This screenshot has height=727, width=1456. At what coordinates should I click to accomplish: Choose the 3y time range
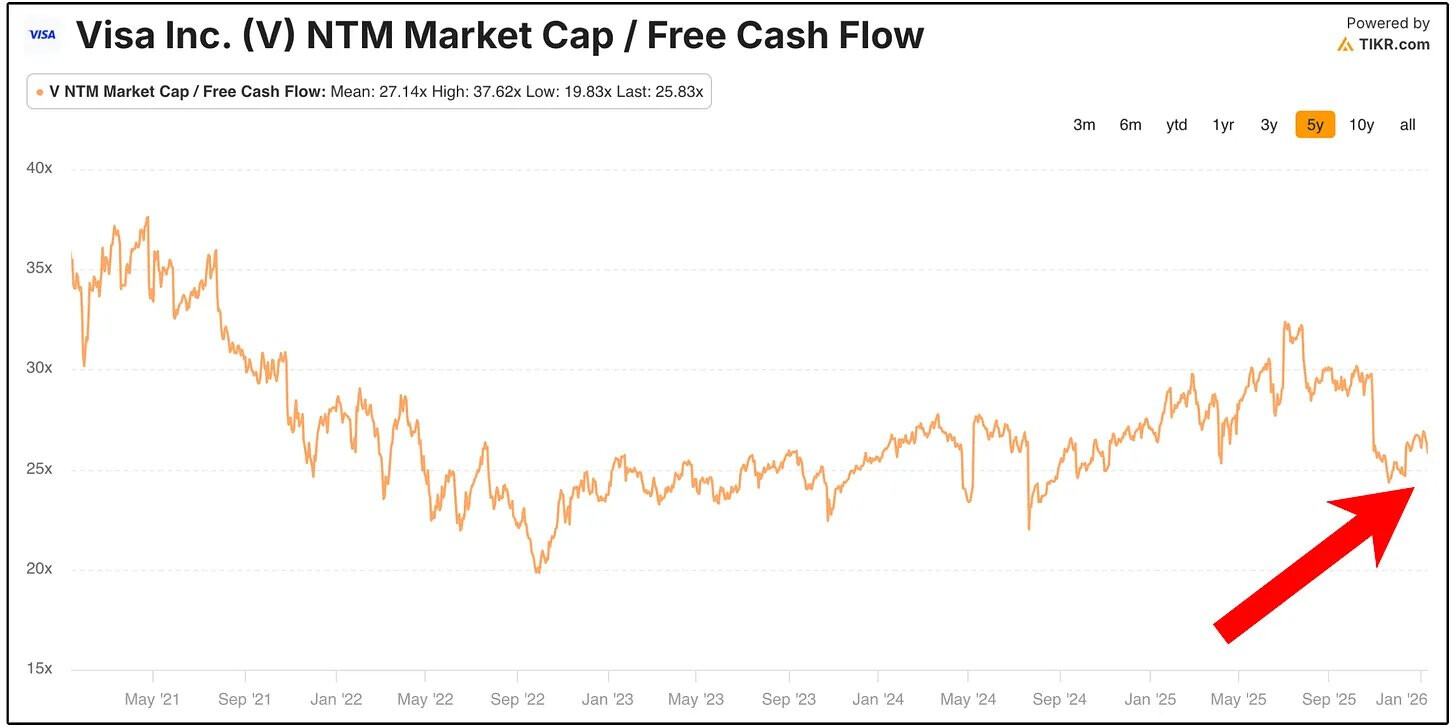point(1269,125)
